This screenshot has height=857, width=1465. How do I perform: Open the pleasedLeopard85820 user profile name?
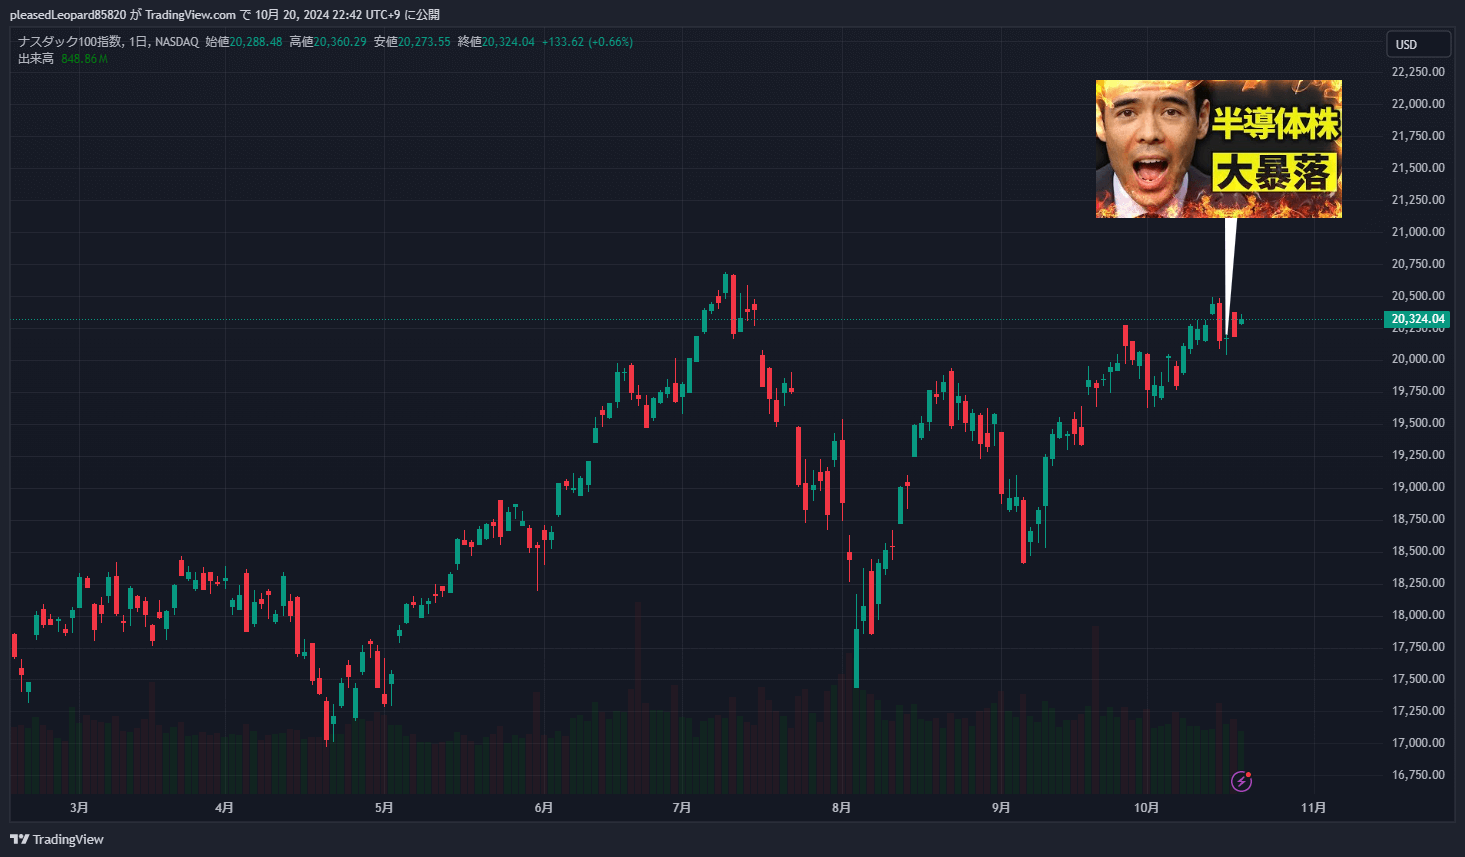click(x=68, y=15)
